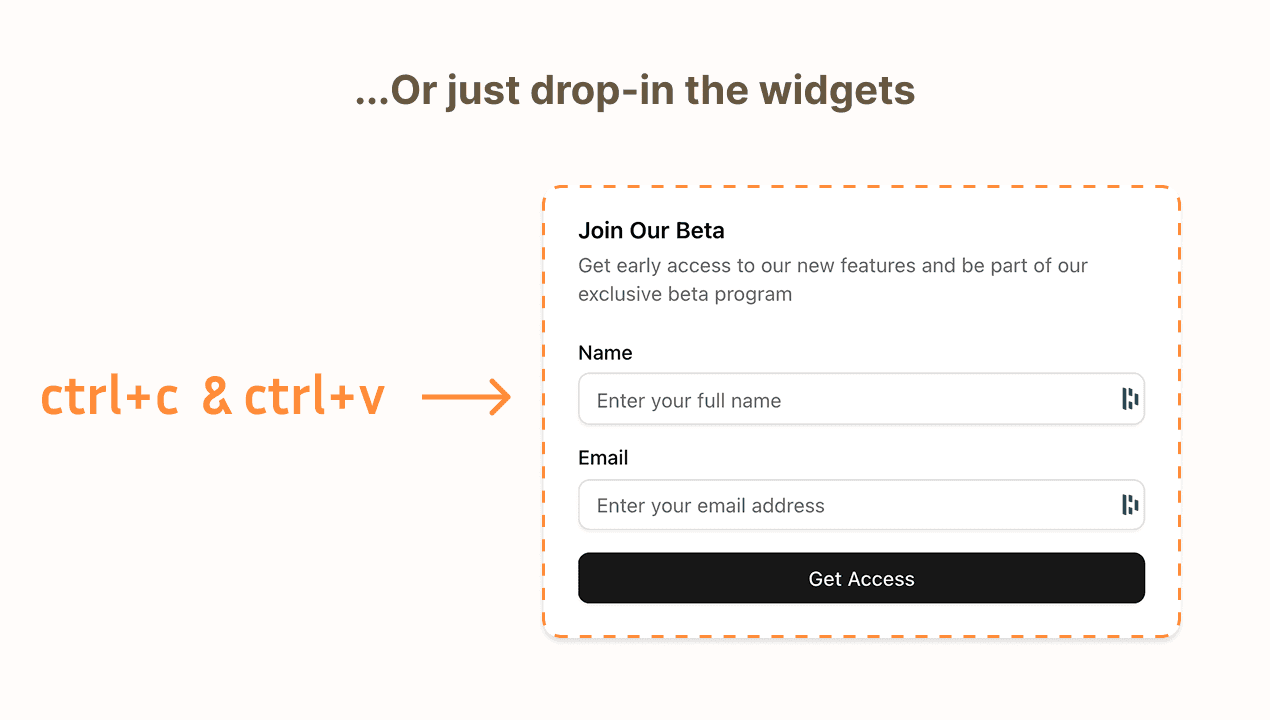1270x720 pixels.
Task: Click the Get Access button label text
Action: 861,578
